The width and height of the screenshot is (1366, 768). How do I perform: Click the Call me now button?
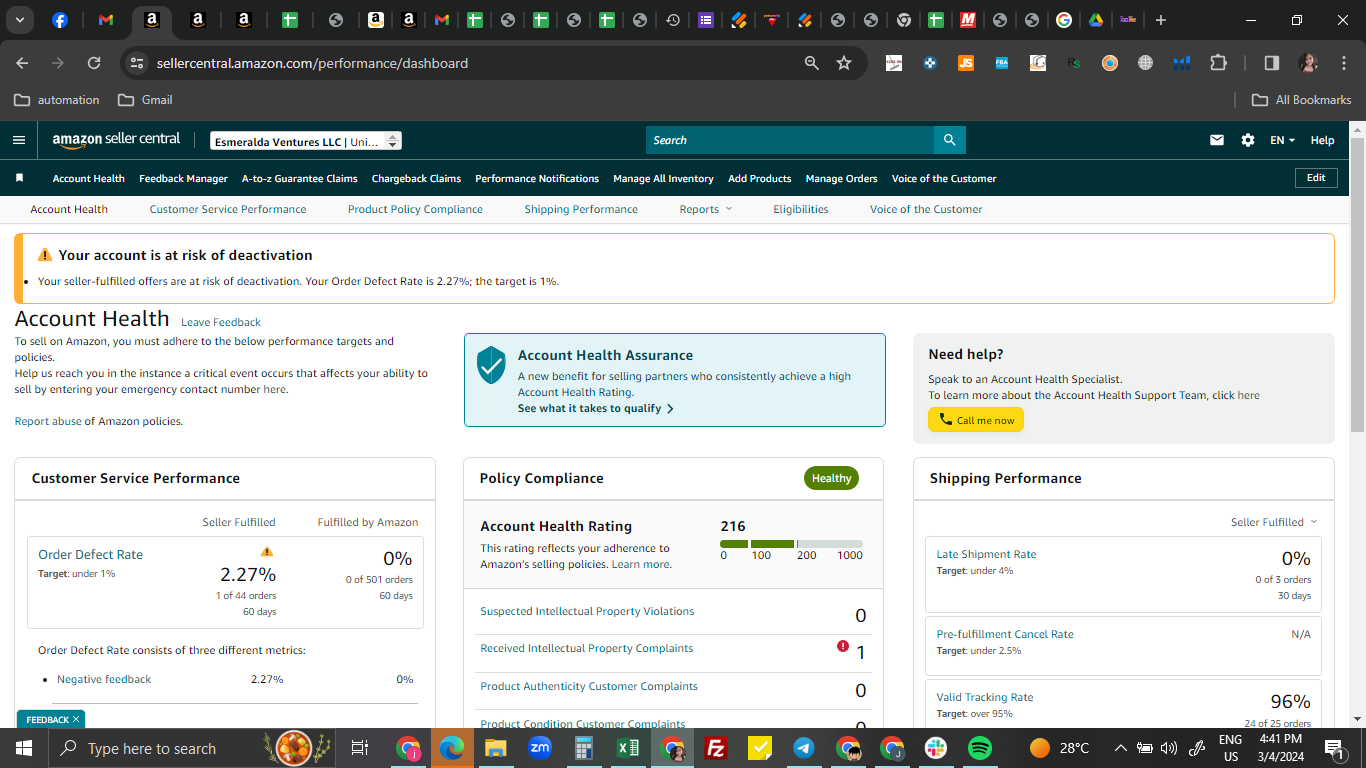pyautogui.click(x=976, y=420)
